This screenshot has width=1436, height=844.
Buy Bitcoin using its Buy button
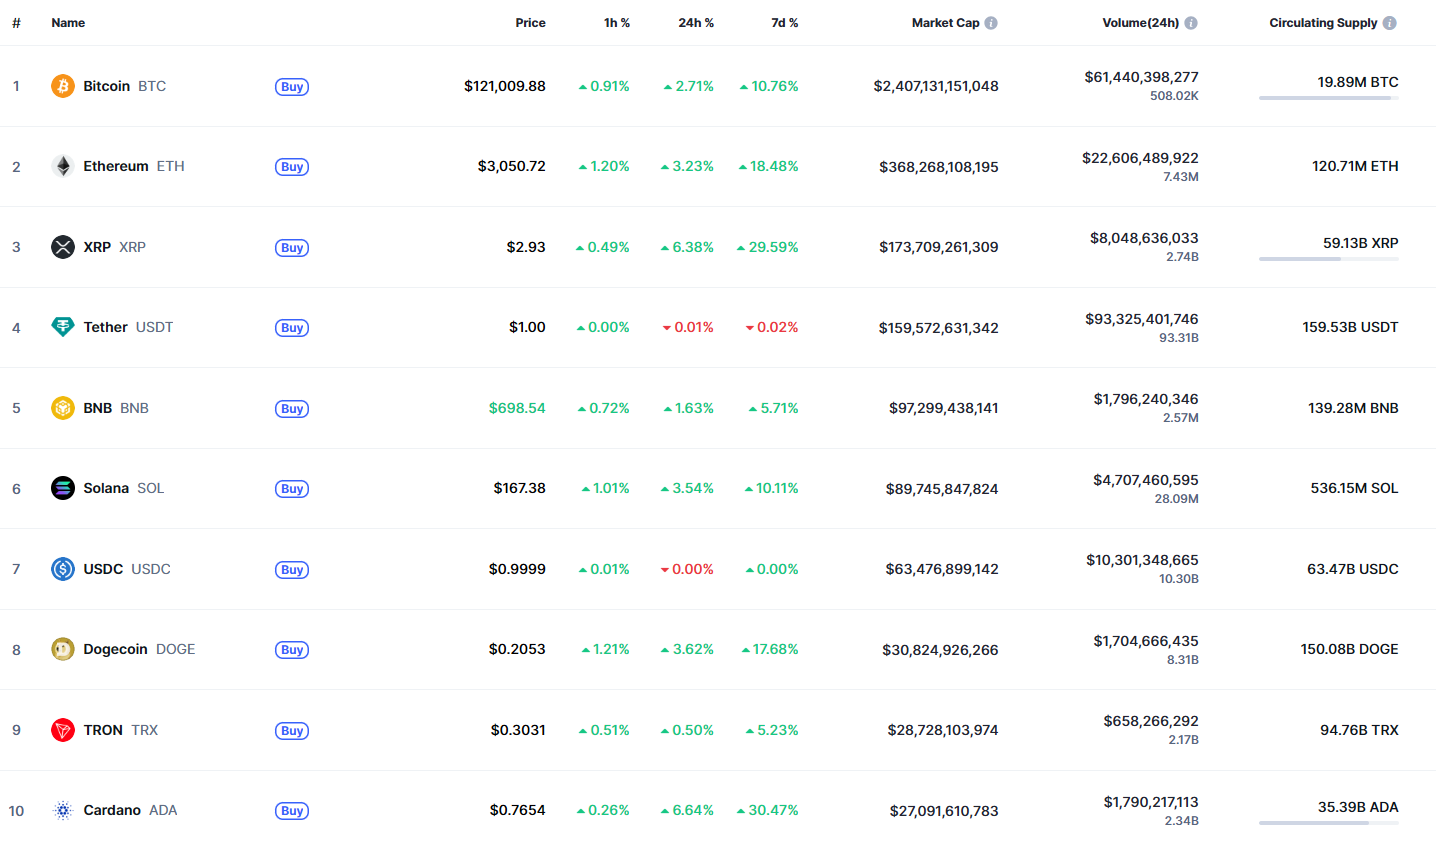[292, 87]
